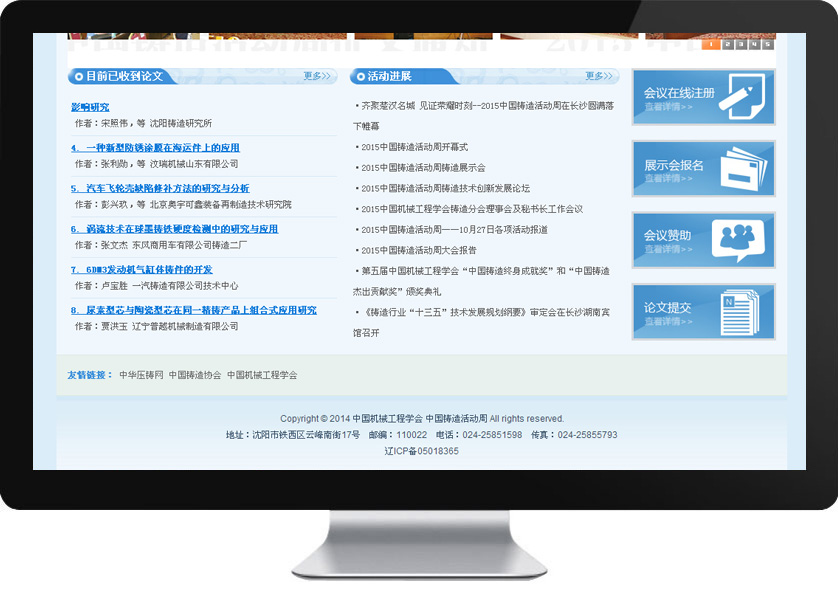The image size is (838, 604).
Task: Switch banner to slide 3
Action: [740, 44]
